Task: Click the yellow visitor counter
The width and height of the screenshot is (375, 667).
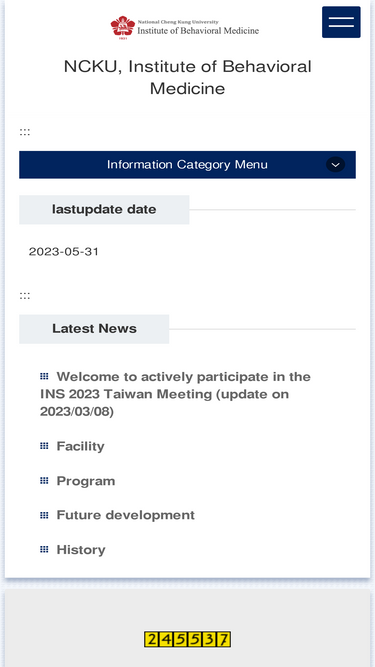Action: click(188, 639)
